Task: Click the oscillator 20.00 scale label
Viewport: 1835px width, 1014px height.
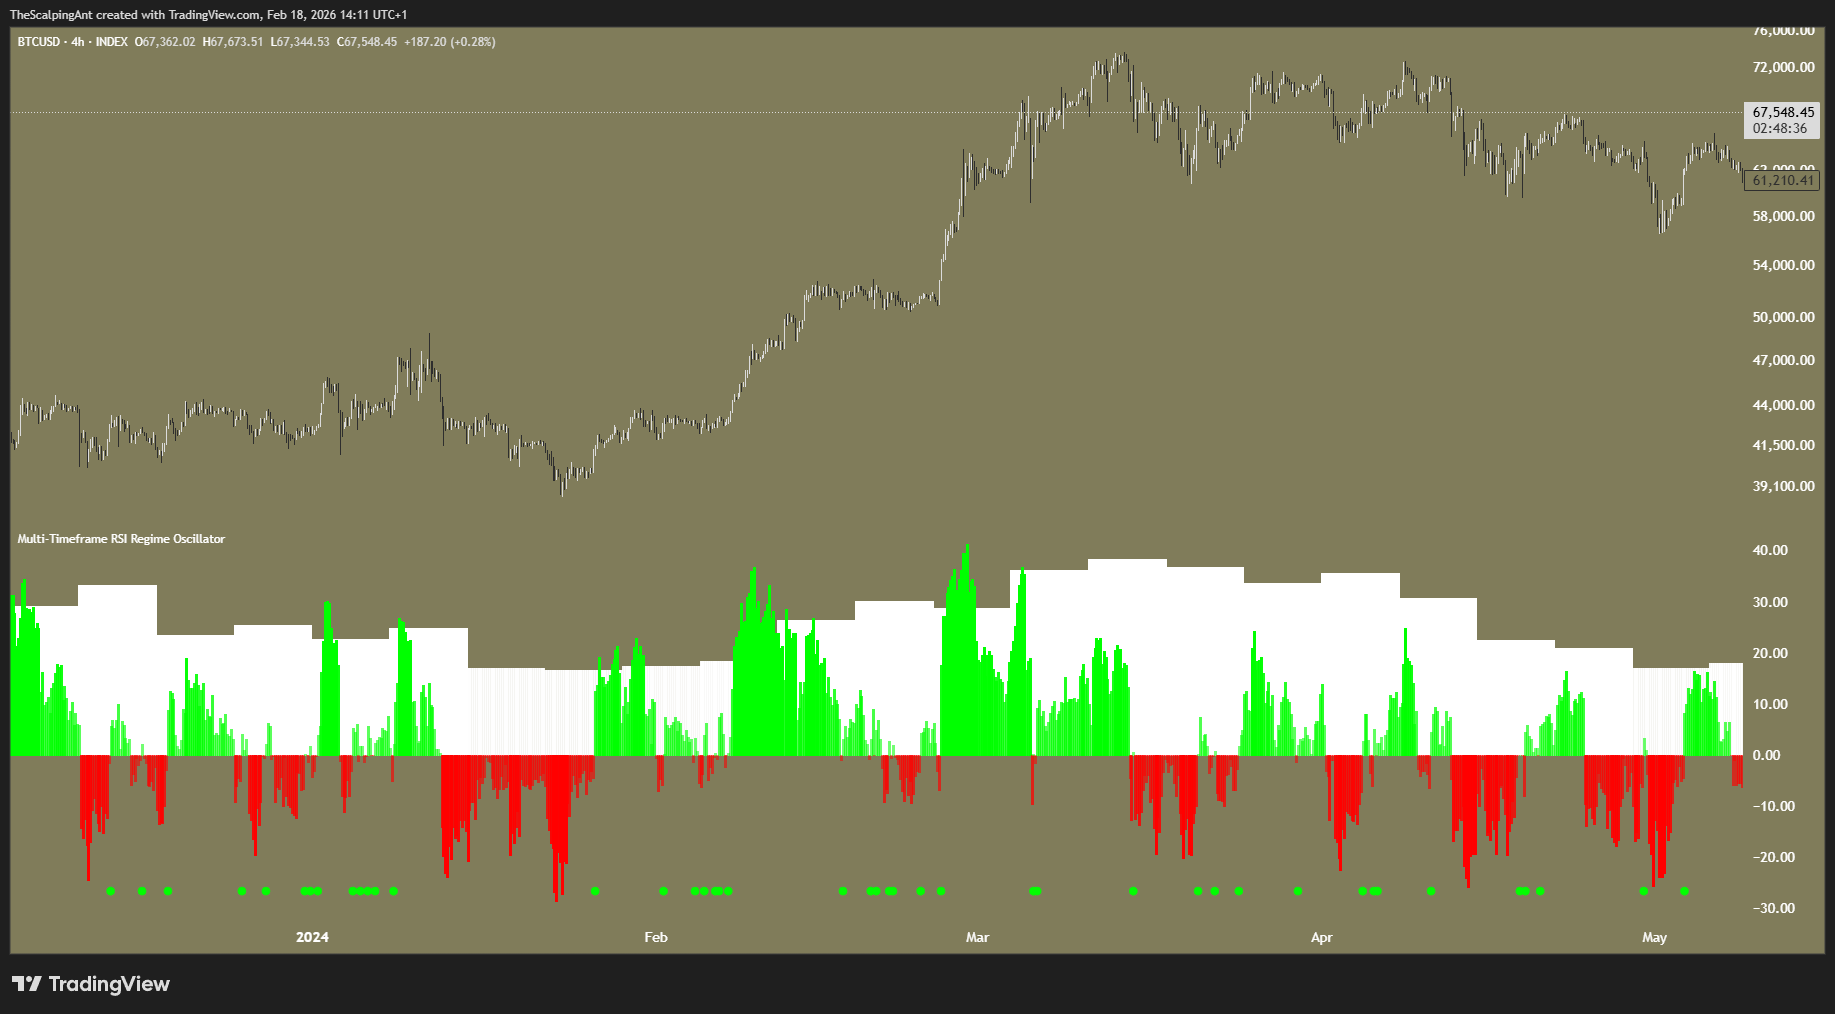Action: click(1770, 654)
